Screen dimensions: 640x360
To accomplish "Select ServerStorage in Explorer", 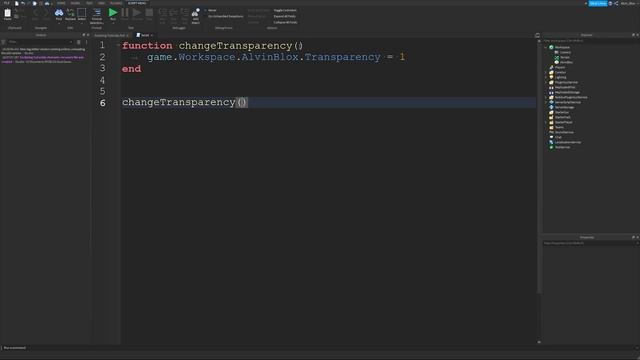I will click(x=564, y=107).
